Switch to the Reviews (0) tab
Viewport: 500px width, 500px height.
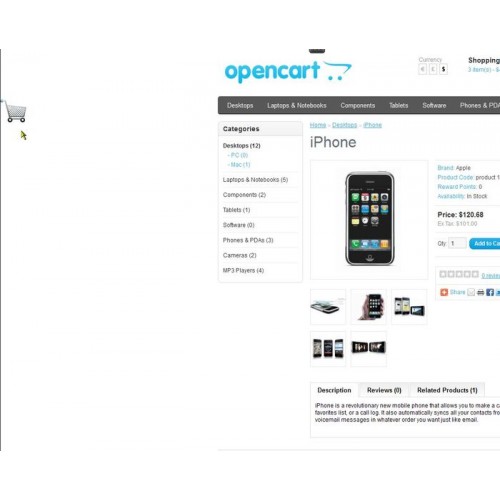coord(384,390)
